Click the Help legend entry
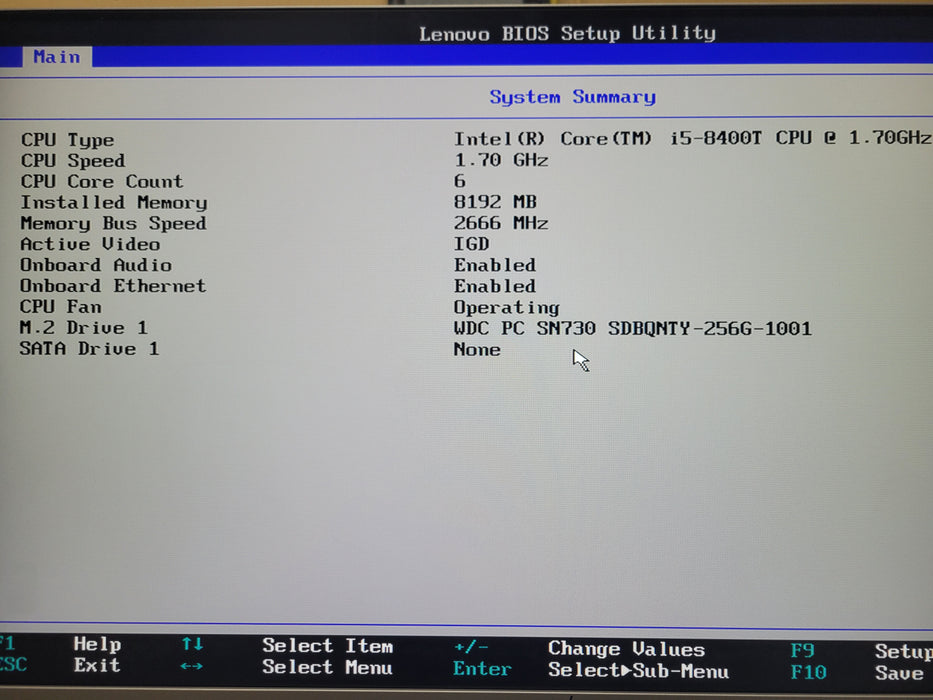The width and height of the screenshot is (933, 700). coord(97,644)
